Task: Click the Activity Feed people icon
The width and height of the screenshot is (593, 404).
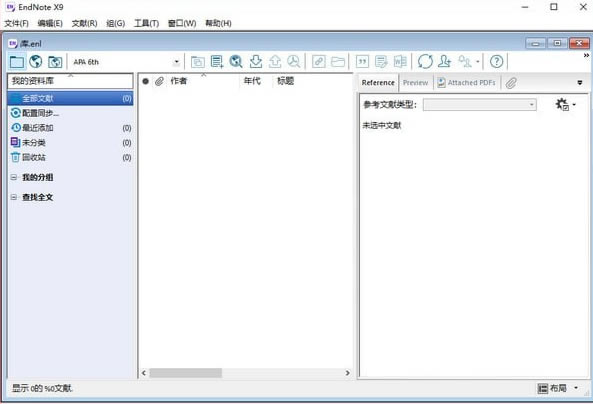Action: point(465,61)
